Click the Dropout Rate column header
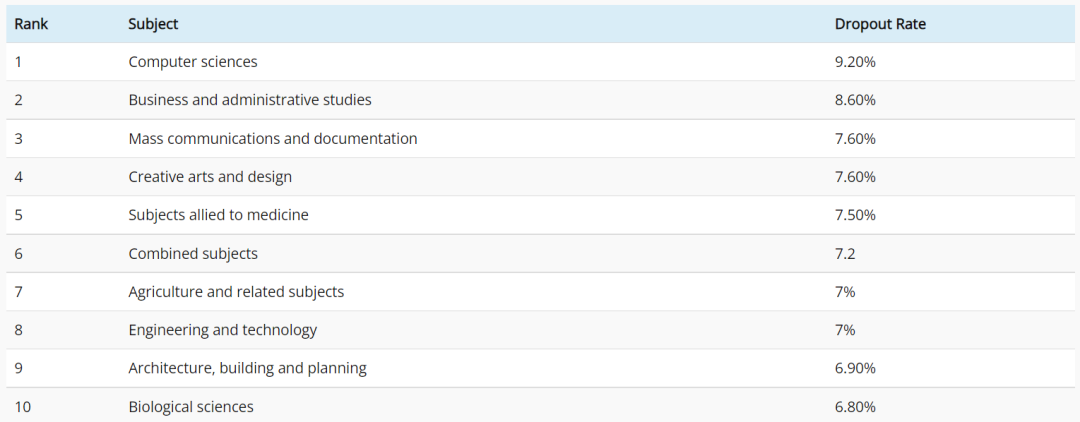The image size is (1080, 422). 880,24
